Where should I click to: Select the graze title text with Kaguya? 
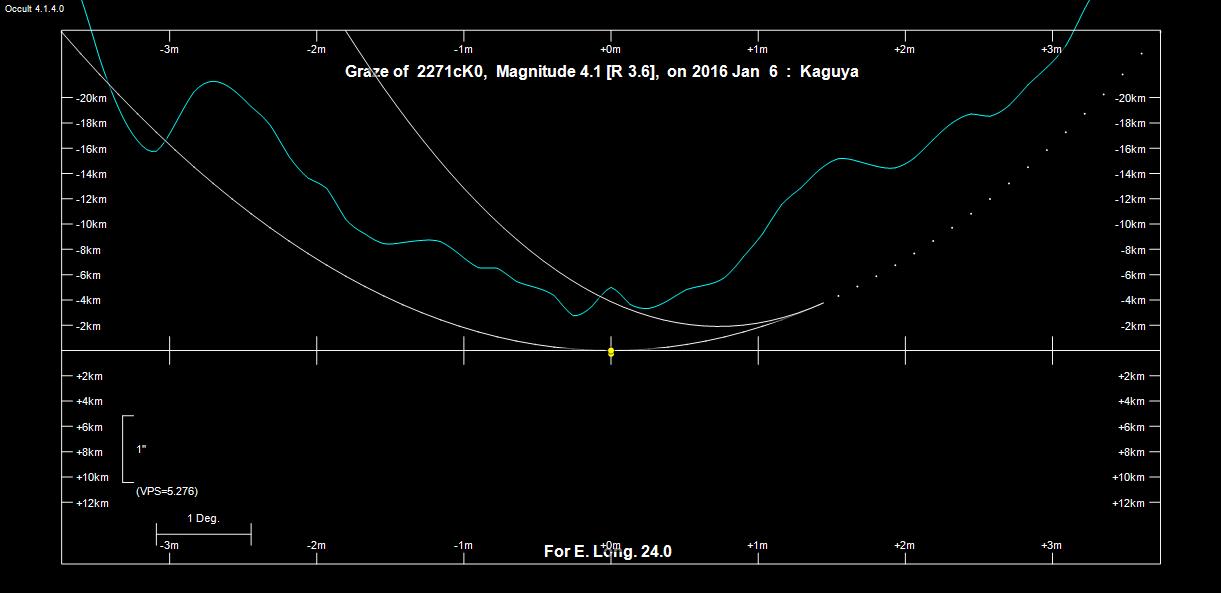click(601, 72)
